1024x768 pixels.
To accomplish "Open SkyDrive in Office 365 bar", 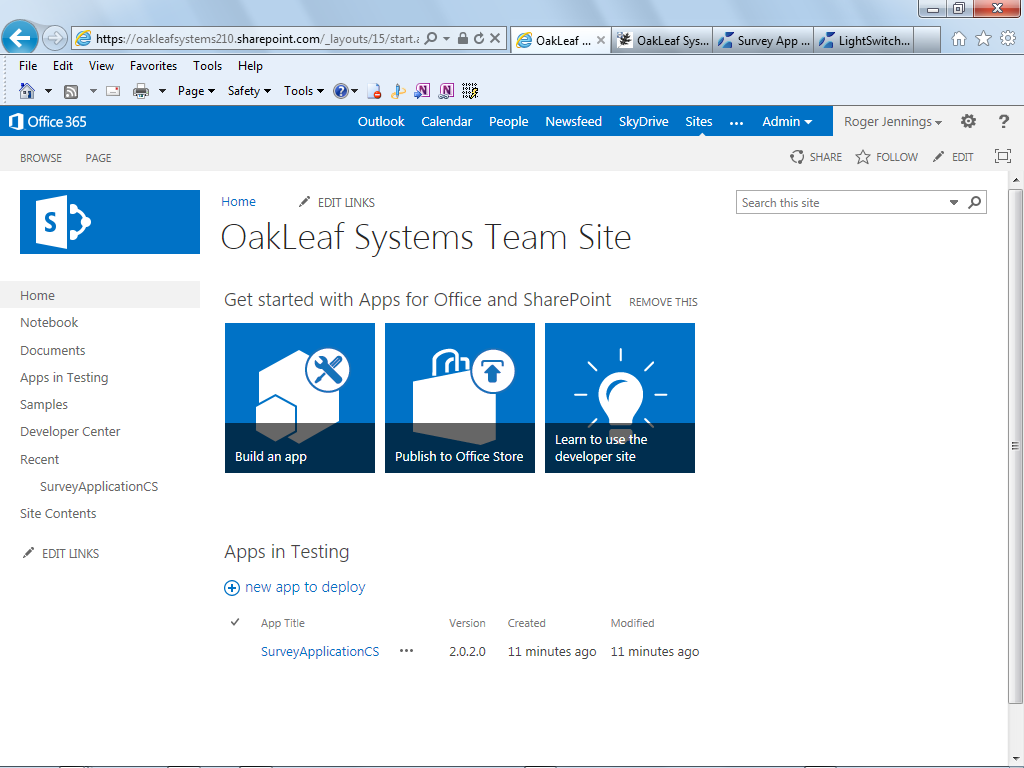I will tap(643, 121).
